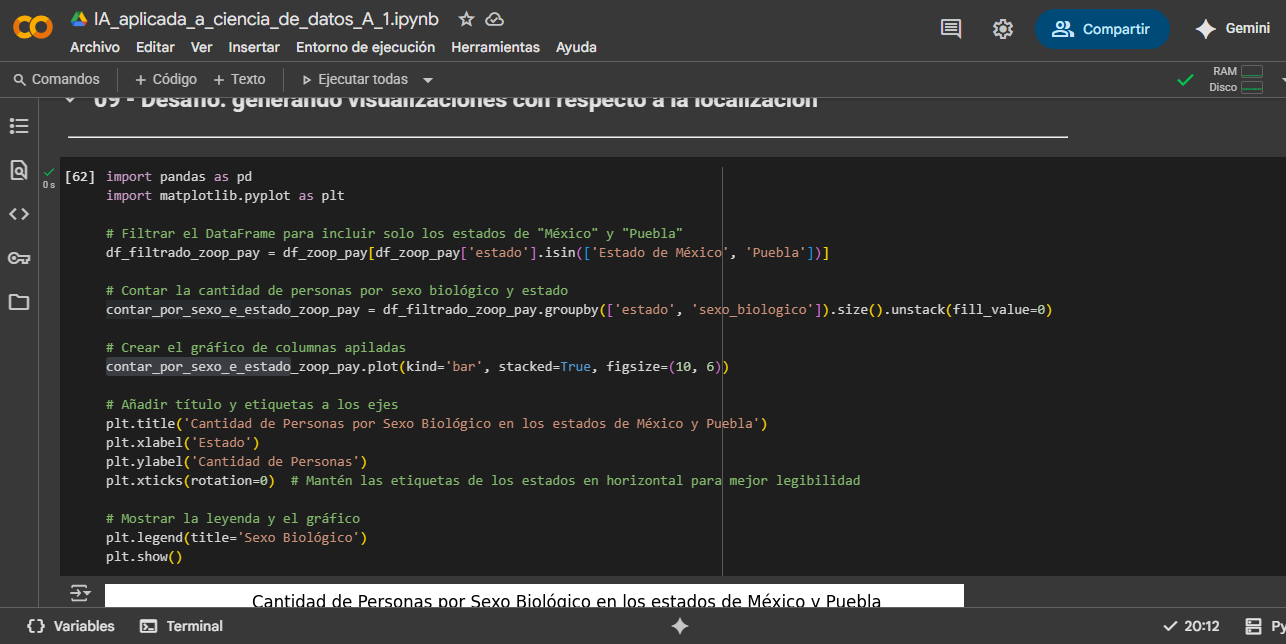Click the plt.xlabel('Estado') line
This screenshot has height=644, width=1286.
(x=183, y=442)
